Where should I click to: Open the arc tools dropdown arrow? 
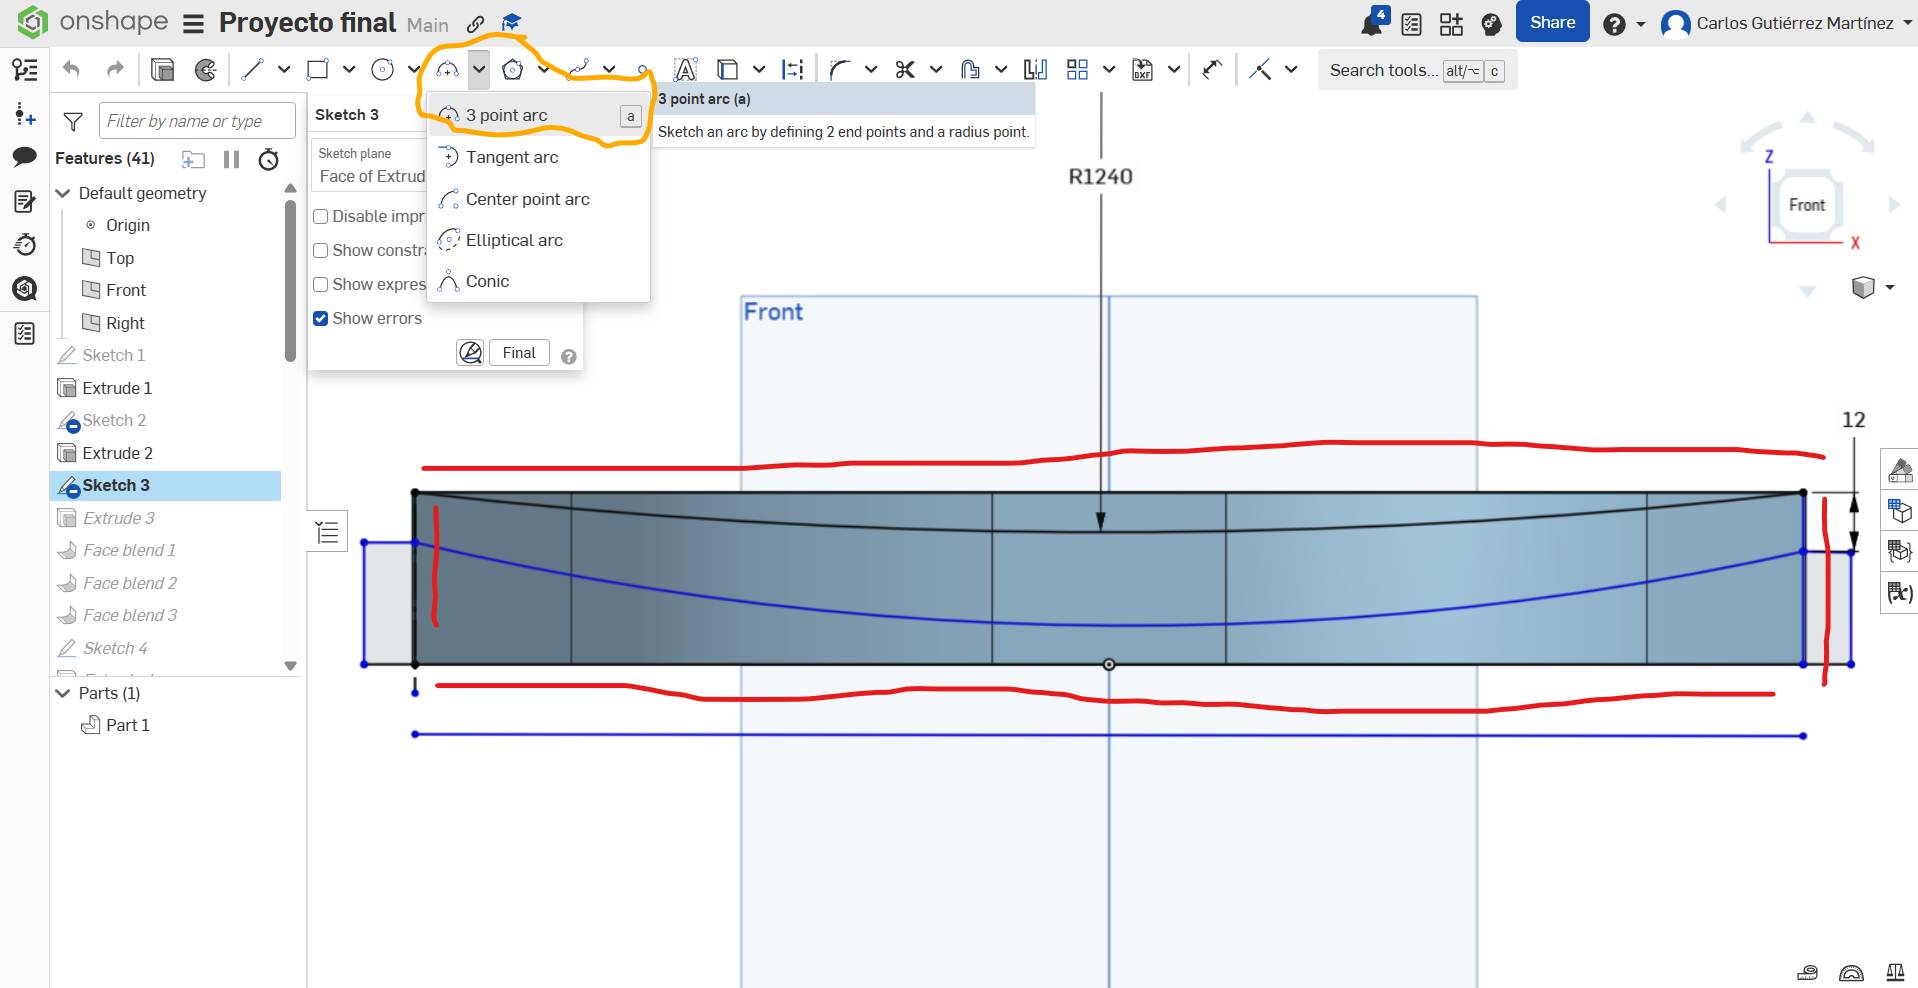[479, 69]
